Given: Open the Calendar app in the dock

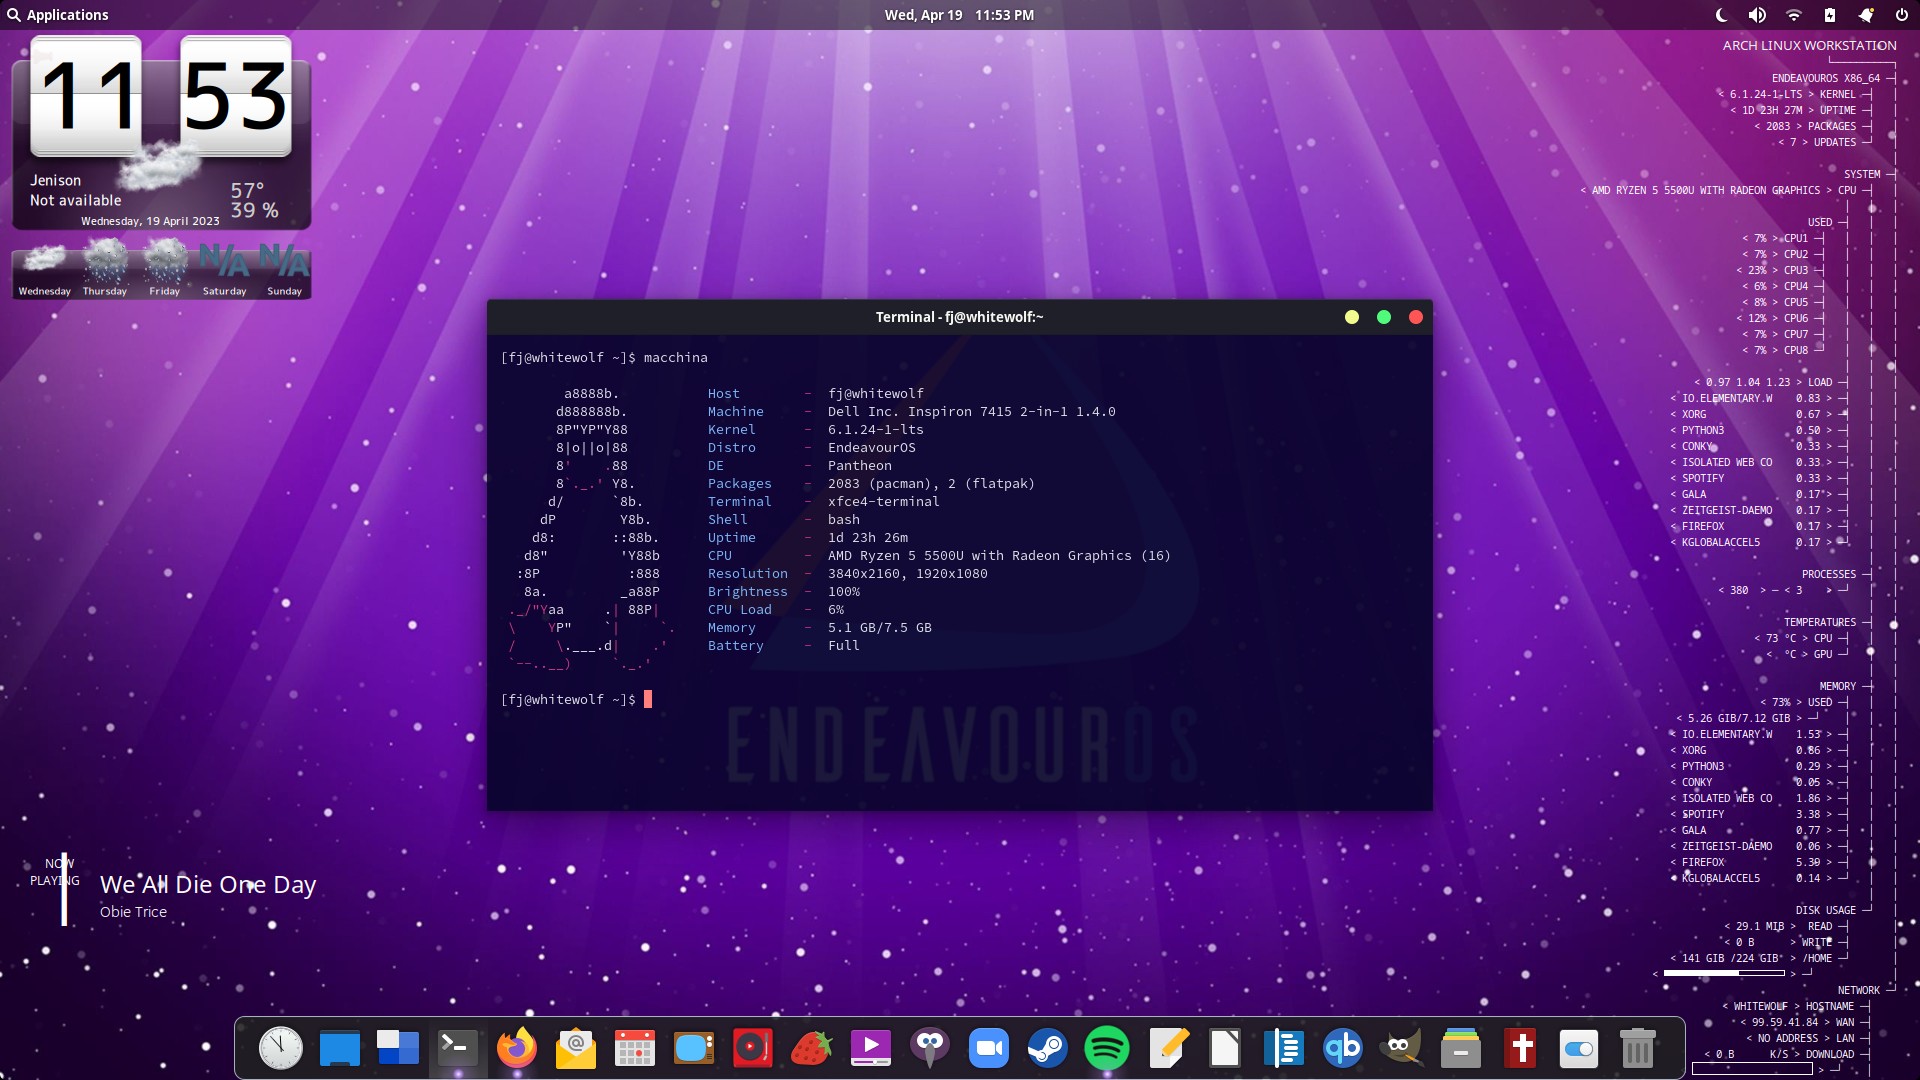Looking at the screenshot, I should (x=634, y=1048).
